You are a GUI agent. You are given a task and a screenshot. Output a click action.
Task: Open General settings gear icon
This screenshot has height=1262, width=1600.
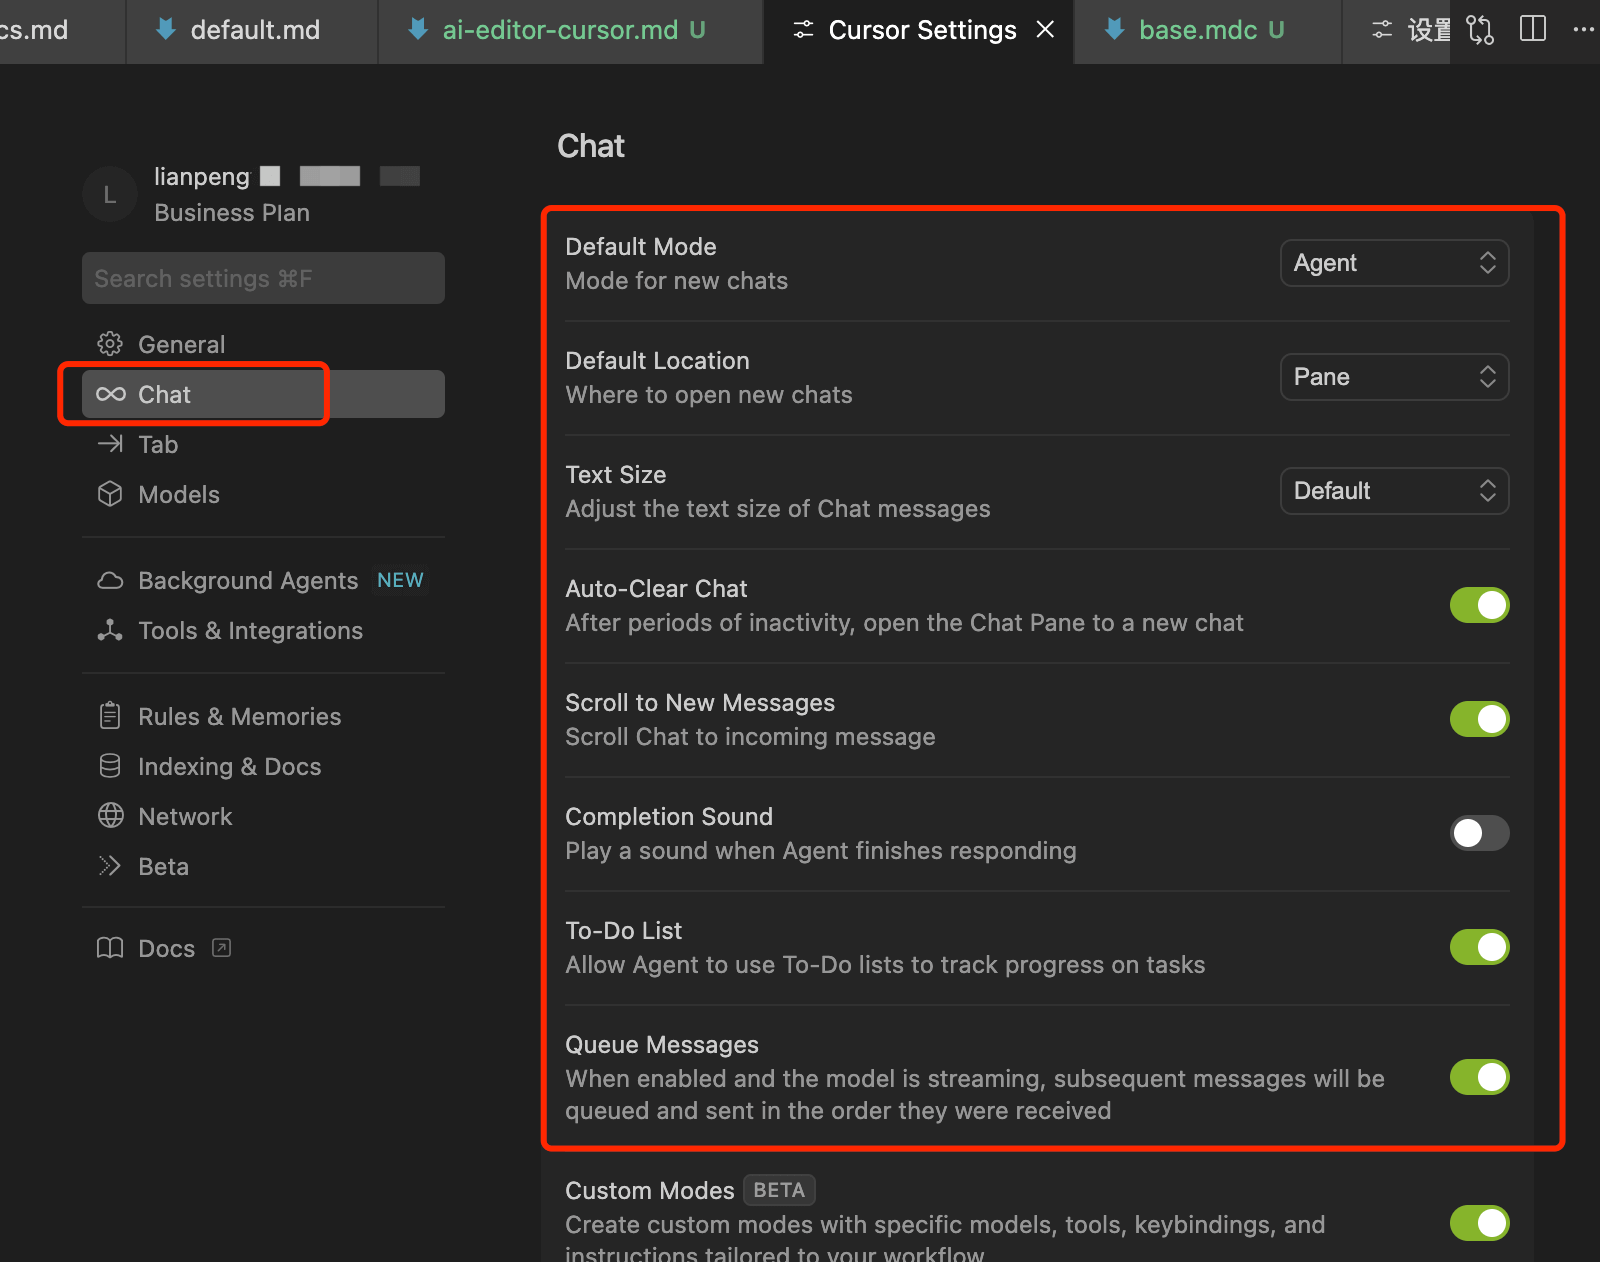pos(110,344)
